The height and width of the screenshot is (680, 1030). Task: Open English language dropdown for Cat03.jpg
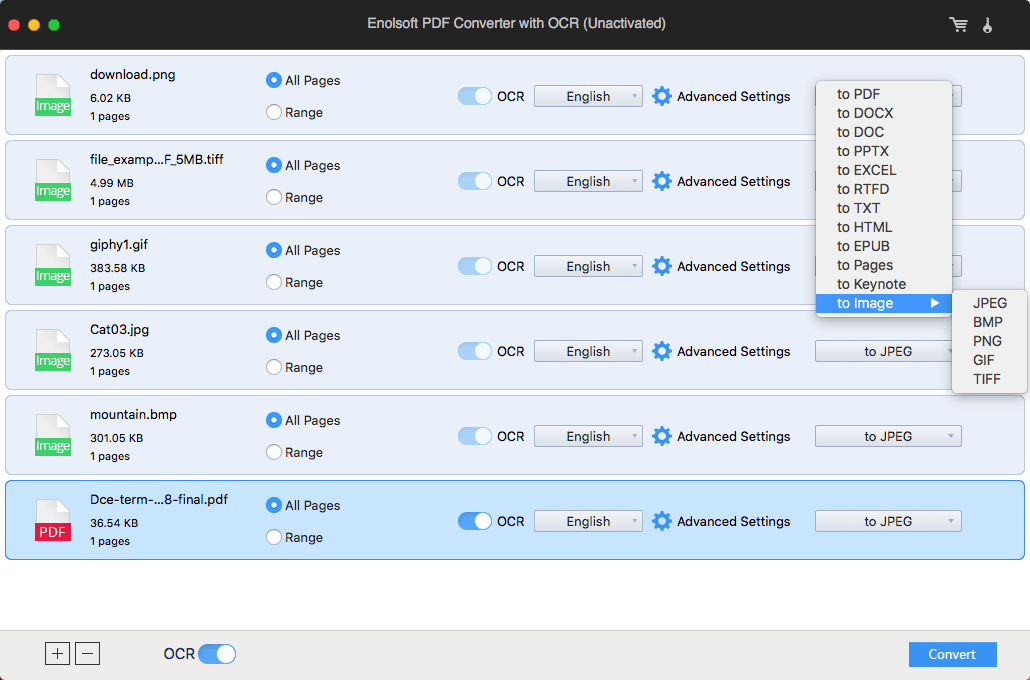click(x=588, y=351)
